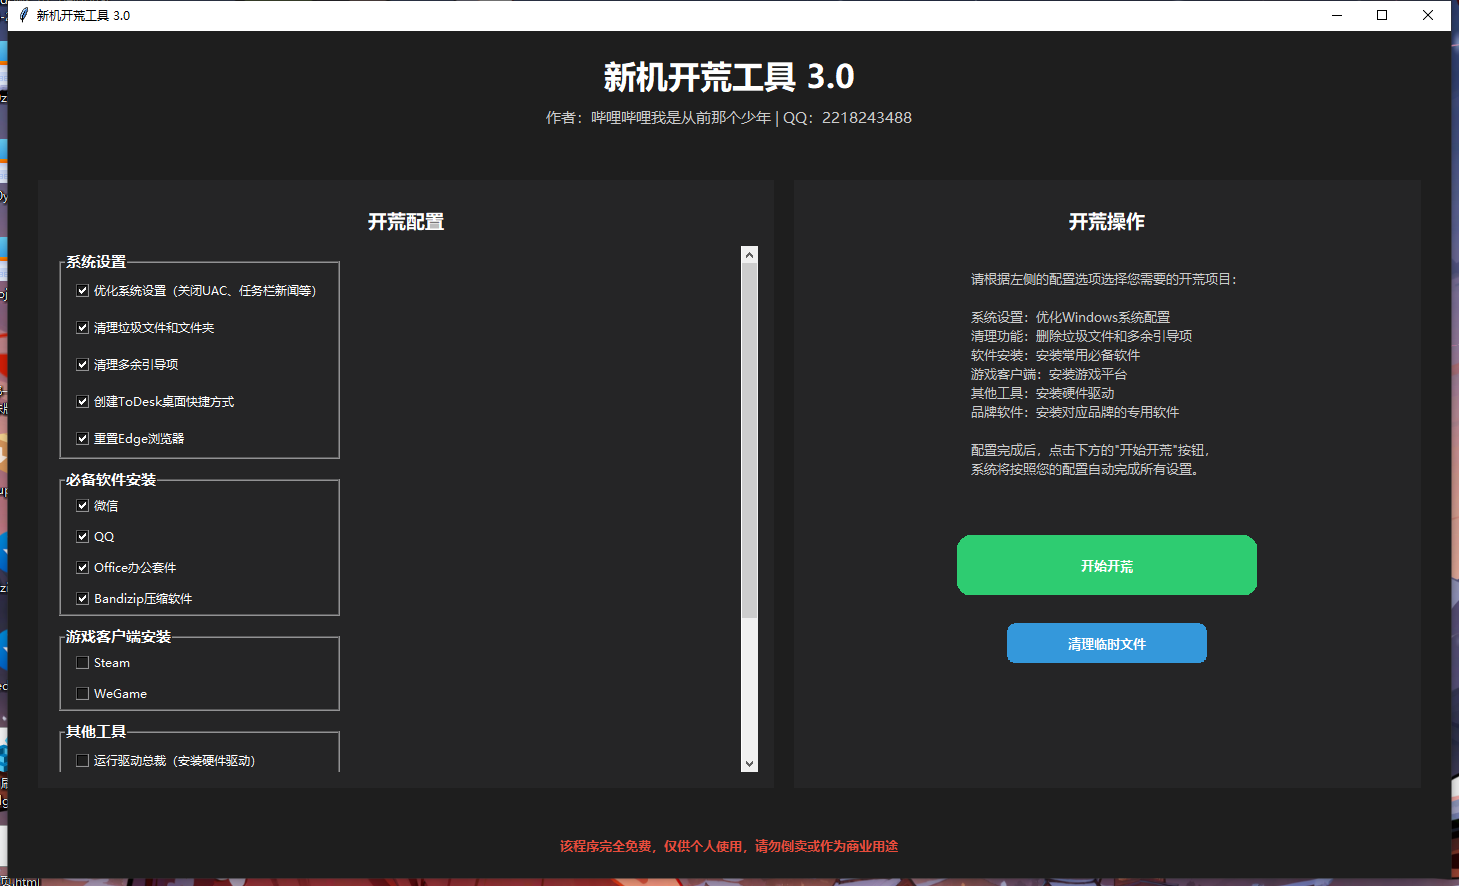Uncheck the 微信 install option
Viewport: 1459px width, 886px height.
(82, 505)
